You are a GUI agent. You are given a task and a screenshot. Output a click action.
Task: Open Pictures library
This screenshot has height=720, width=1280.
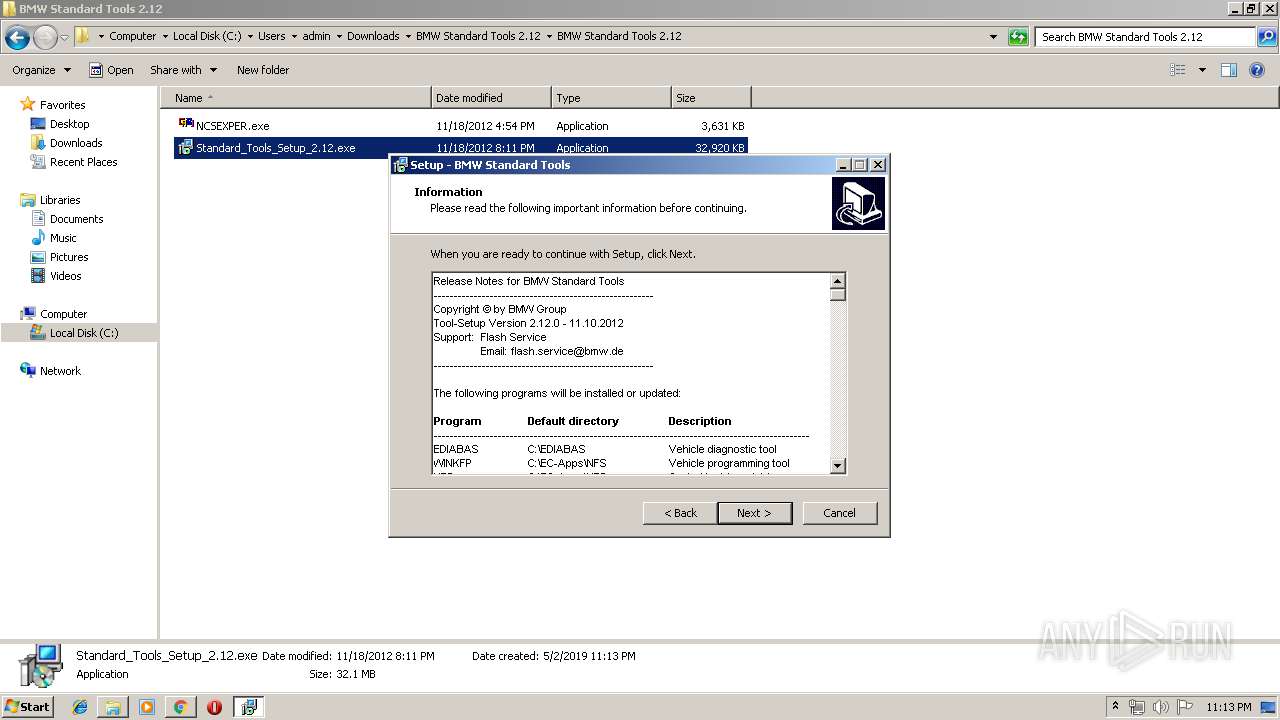tap(69, 257)
